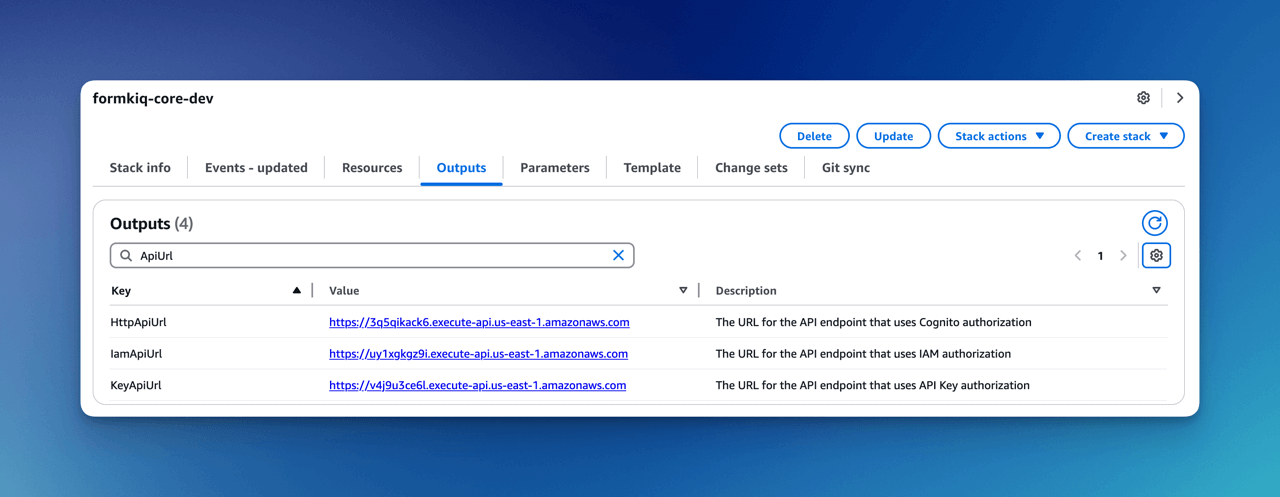Image resolution: width=1280 pixels, height=497 pixels.
Task: Select page number 1
Action: coord(1100,255)
